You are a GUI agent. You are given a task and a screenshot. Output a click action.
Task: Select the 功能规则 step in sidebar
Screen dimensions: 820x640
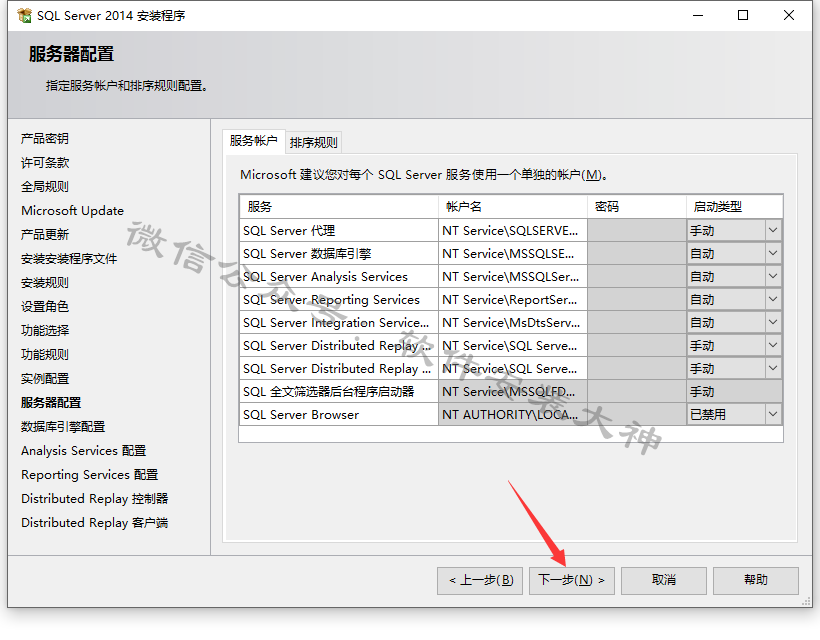45,355
